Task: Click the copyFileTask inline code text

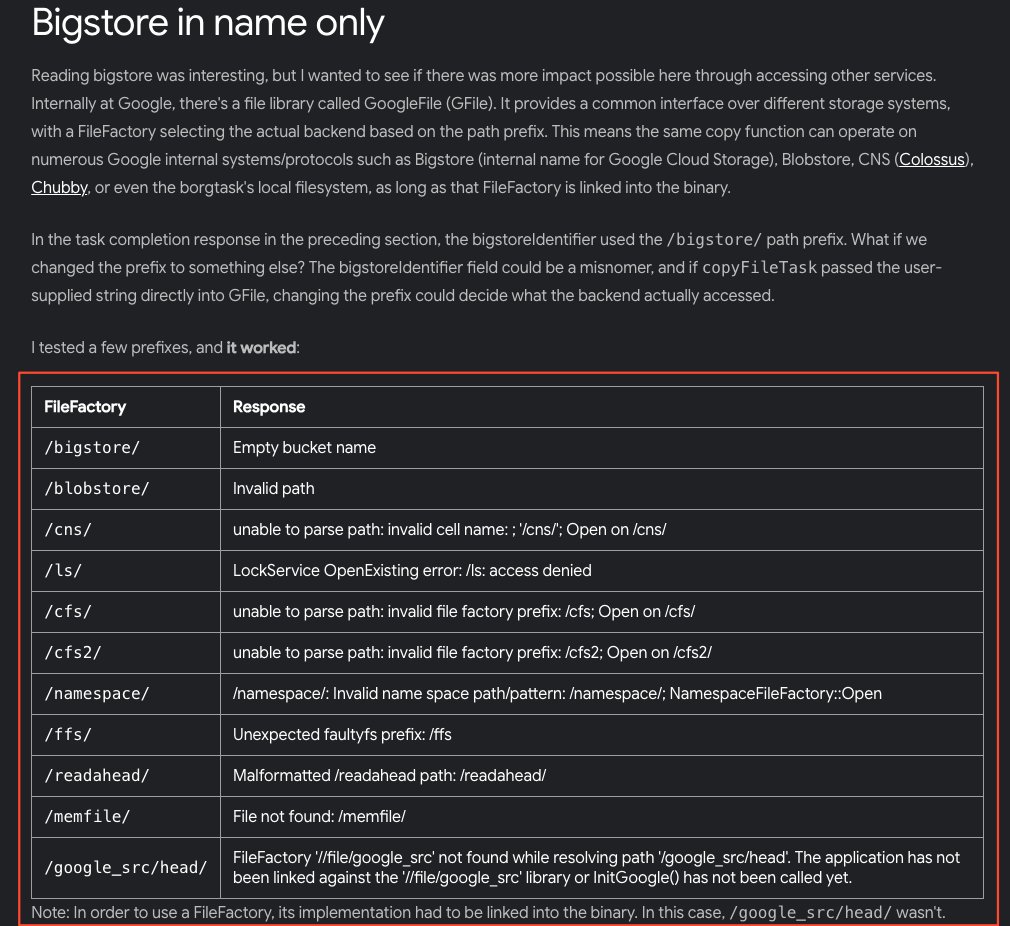Action: (x=759, y=268)
